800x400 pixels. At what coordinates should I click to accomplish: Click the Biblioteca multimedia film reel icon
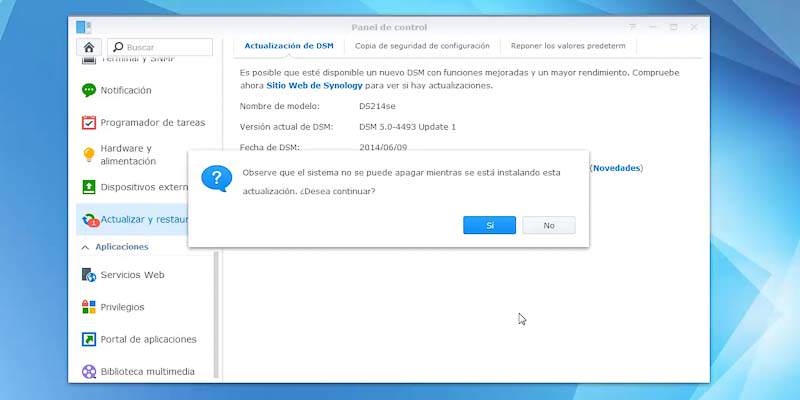[x=89, y=371]
